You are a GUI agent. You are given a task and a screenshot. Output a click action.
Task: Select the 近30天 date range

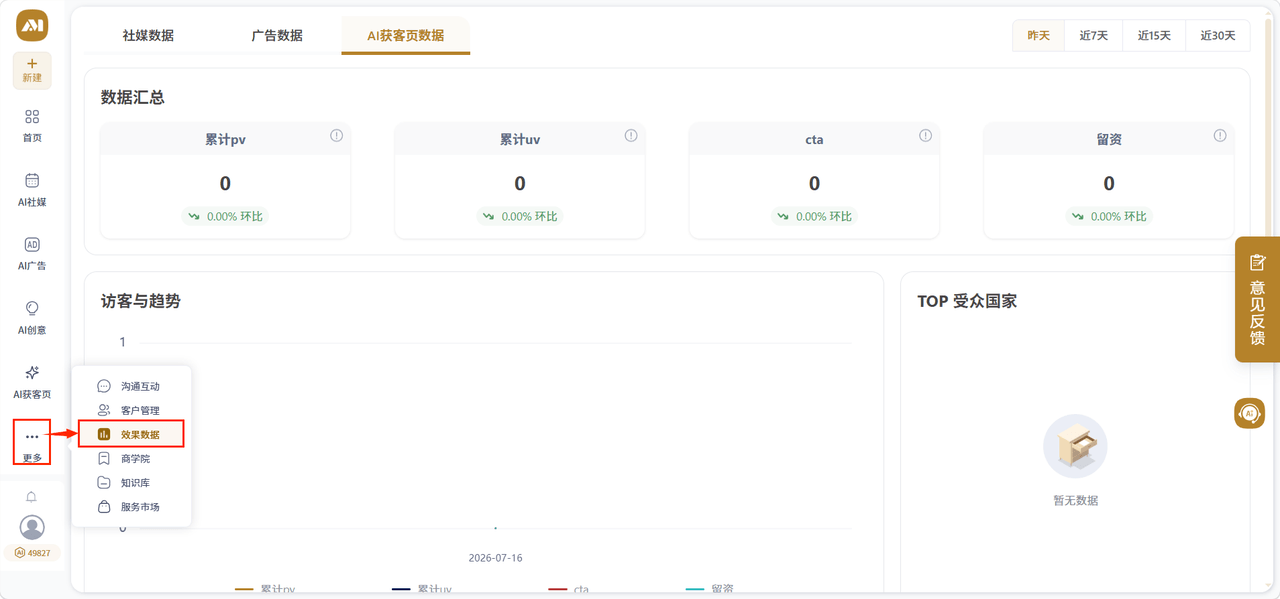point(1218,35)
